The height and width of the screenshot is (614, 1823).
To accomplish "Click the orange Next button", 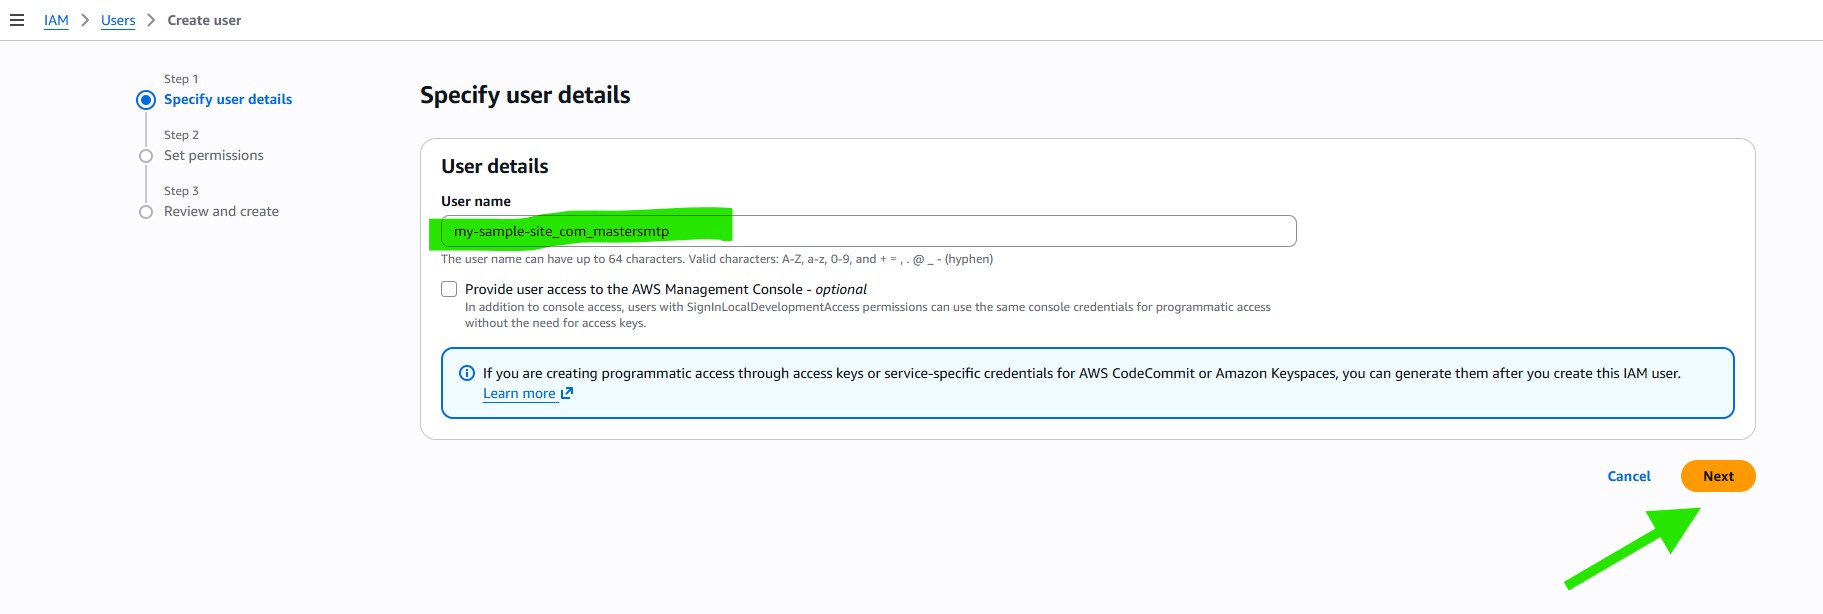I will click(x=1717, y=476).
